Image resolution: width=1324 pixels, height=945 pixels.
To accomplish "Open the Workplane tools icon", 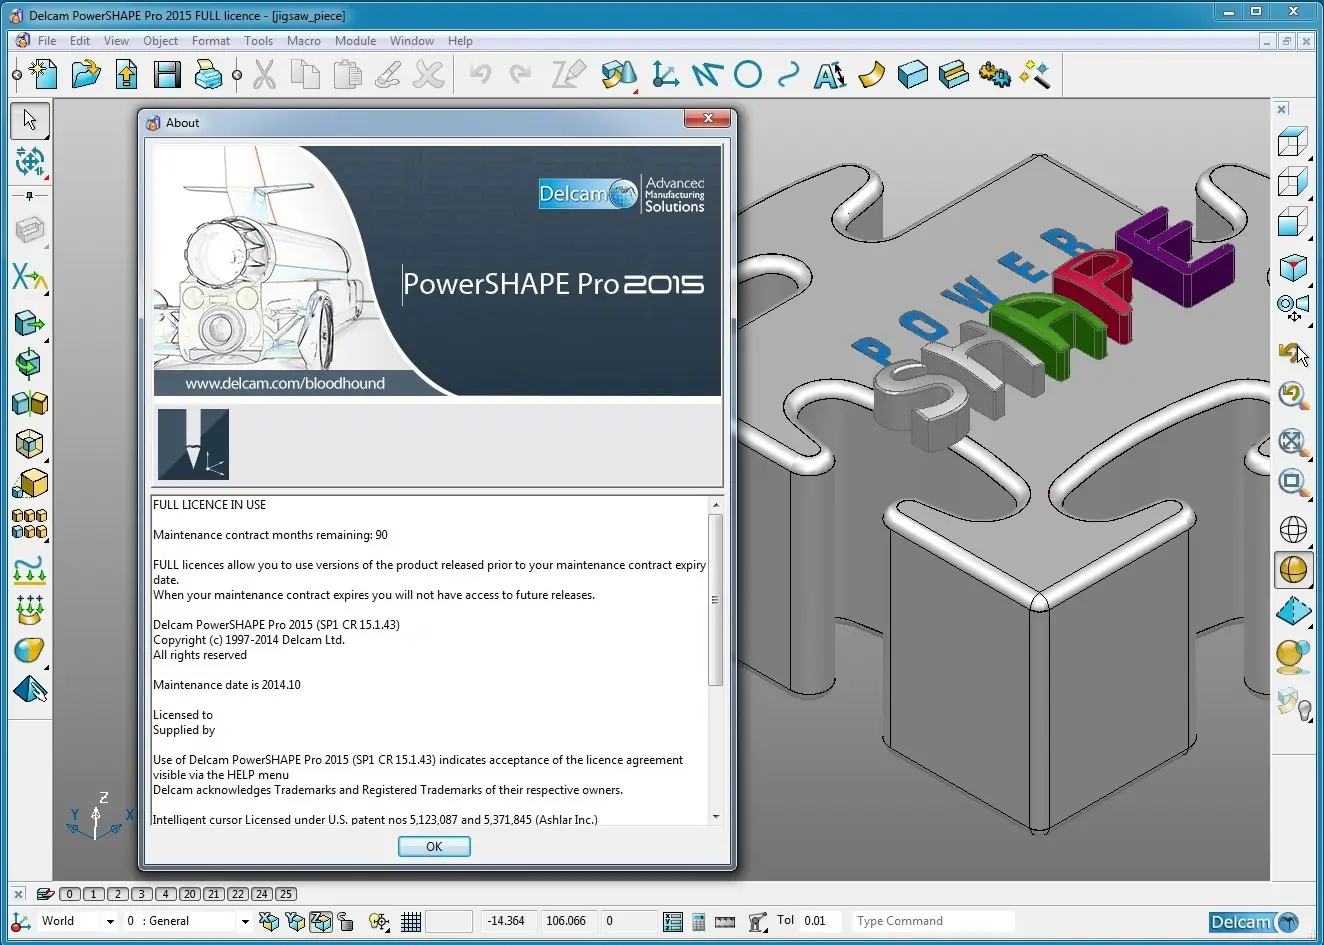I will click(x=665, y=75).
